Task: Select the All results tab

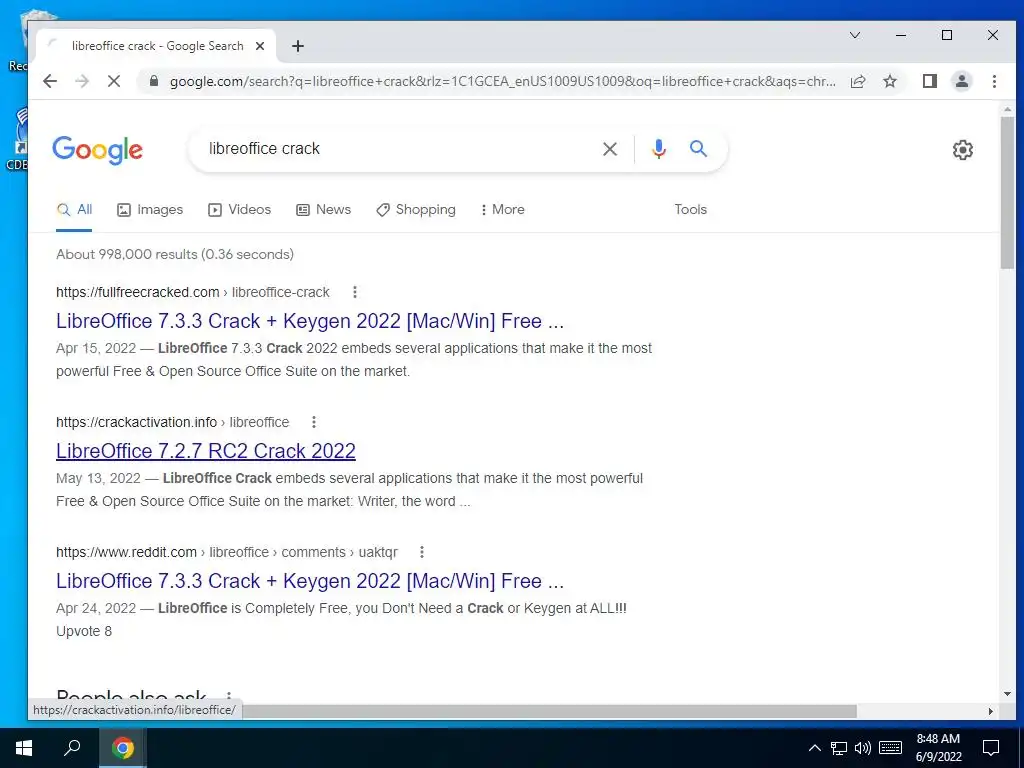Action: 74,210
